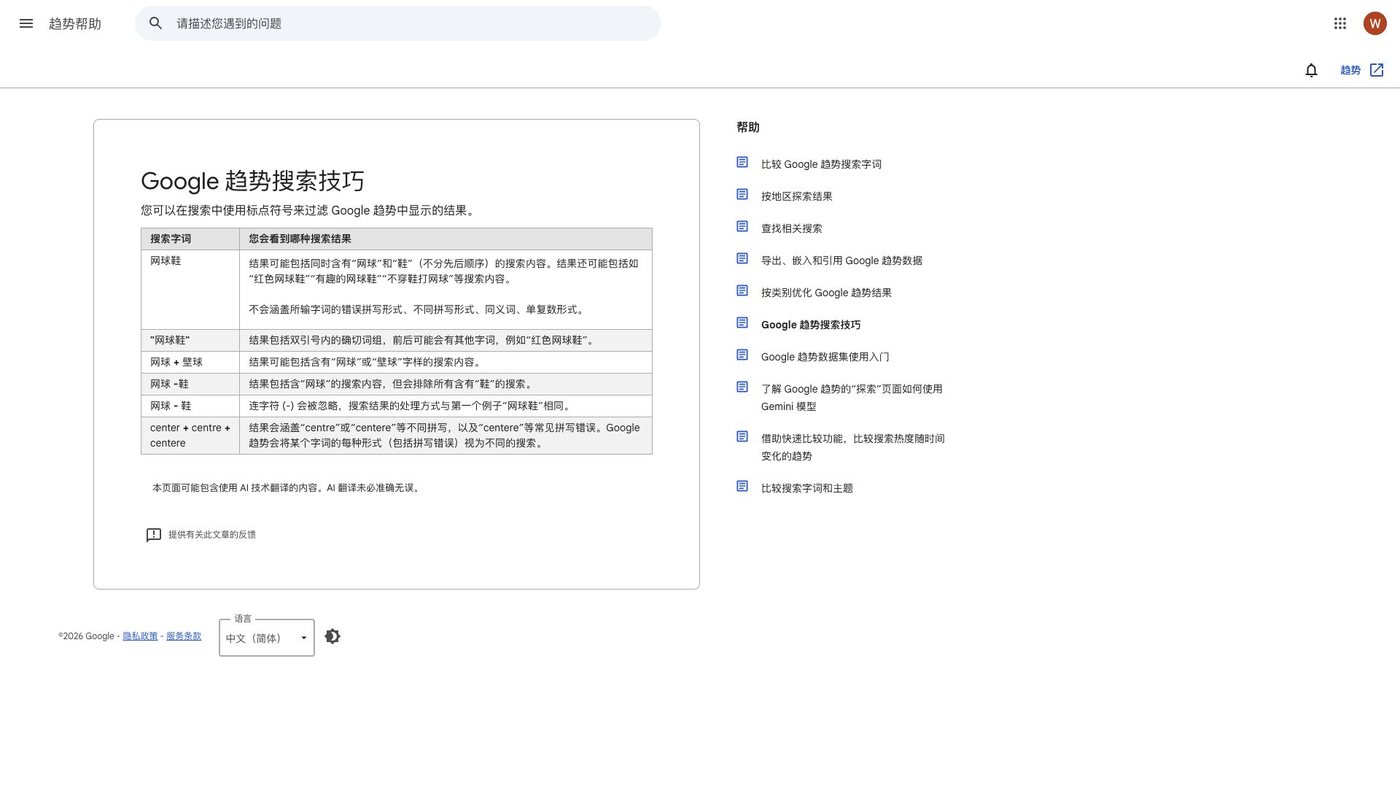Toggle the dark theme brightness icon
Screen dimensions: 1400x788
[x=333, y=636]
